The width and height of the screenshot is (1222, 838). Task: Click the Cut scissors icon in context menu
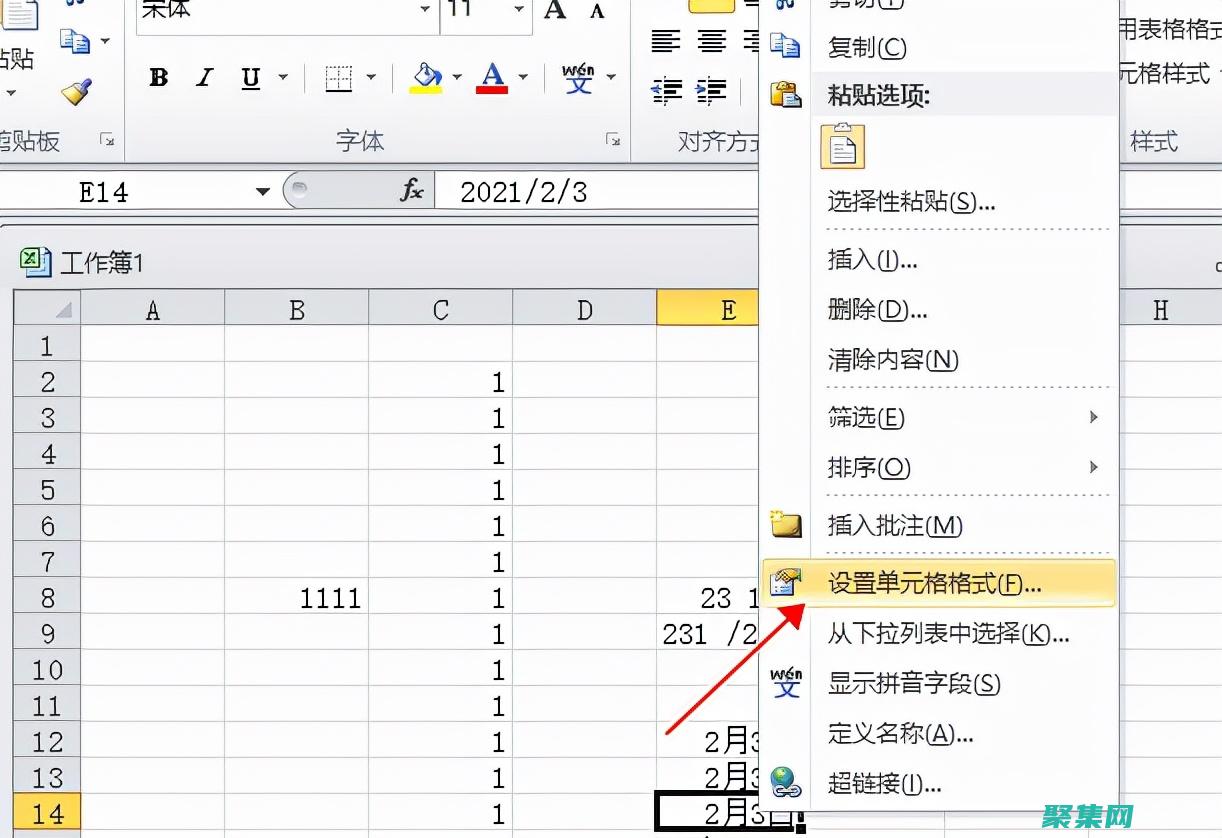point(786,5)
